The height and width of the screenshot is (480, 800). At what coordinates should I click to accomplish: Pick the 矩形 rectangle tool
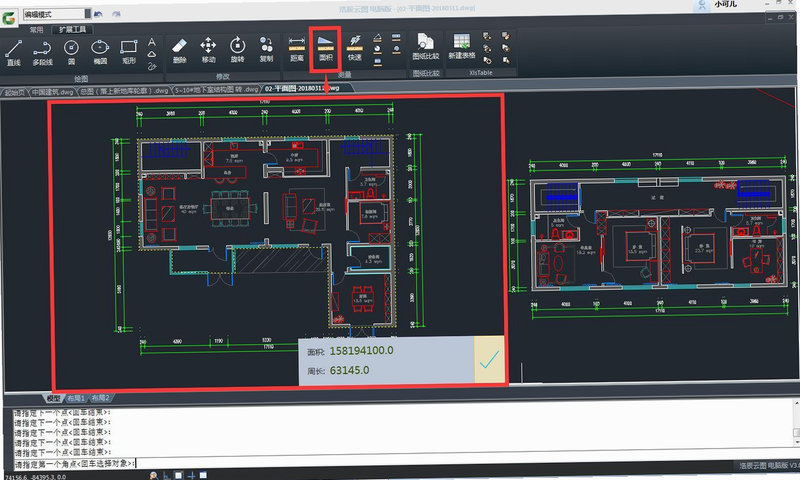pyautogui.click(x=129, y=53)
